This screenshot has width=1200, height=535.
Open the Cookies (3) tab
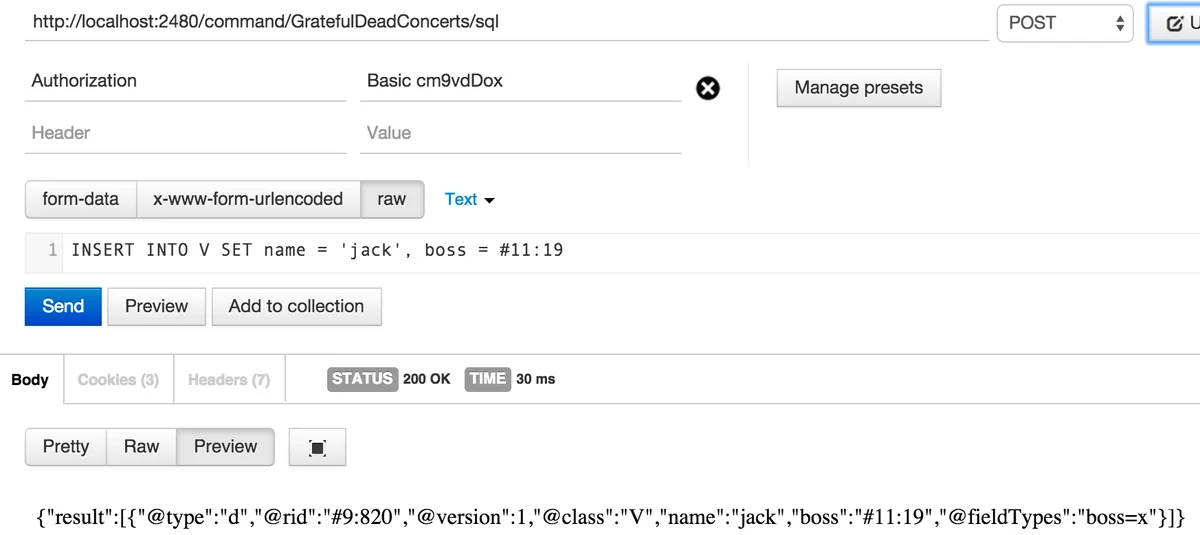(118, 379)
